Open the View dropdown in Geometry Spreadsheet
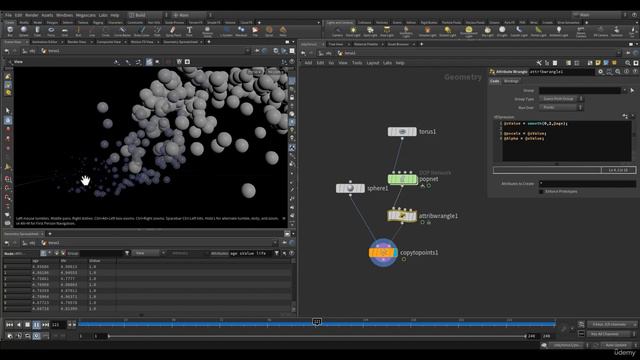Image resolution: width=640 pixels, height=360 pixels. [149, 253]
